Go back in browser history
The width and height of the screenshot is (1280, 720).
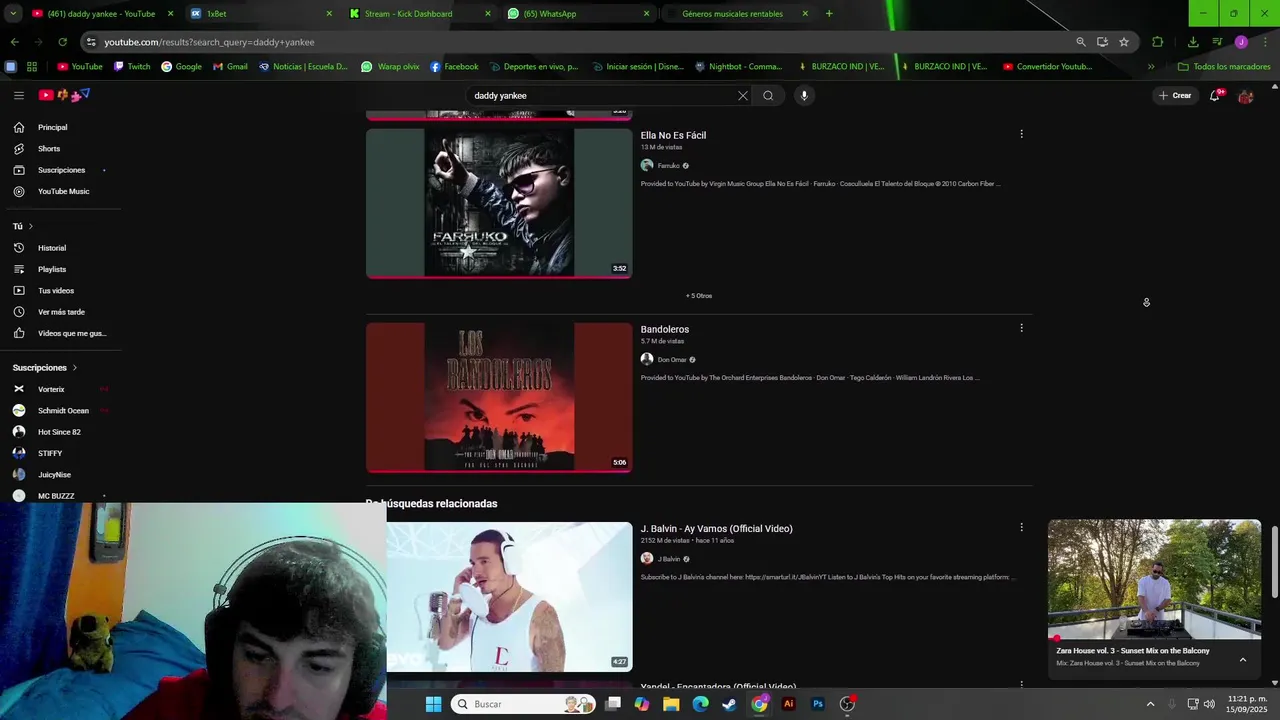click(14, 42)
